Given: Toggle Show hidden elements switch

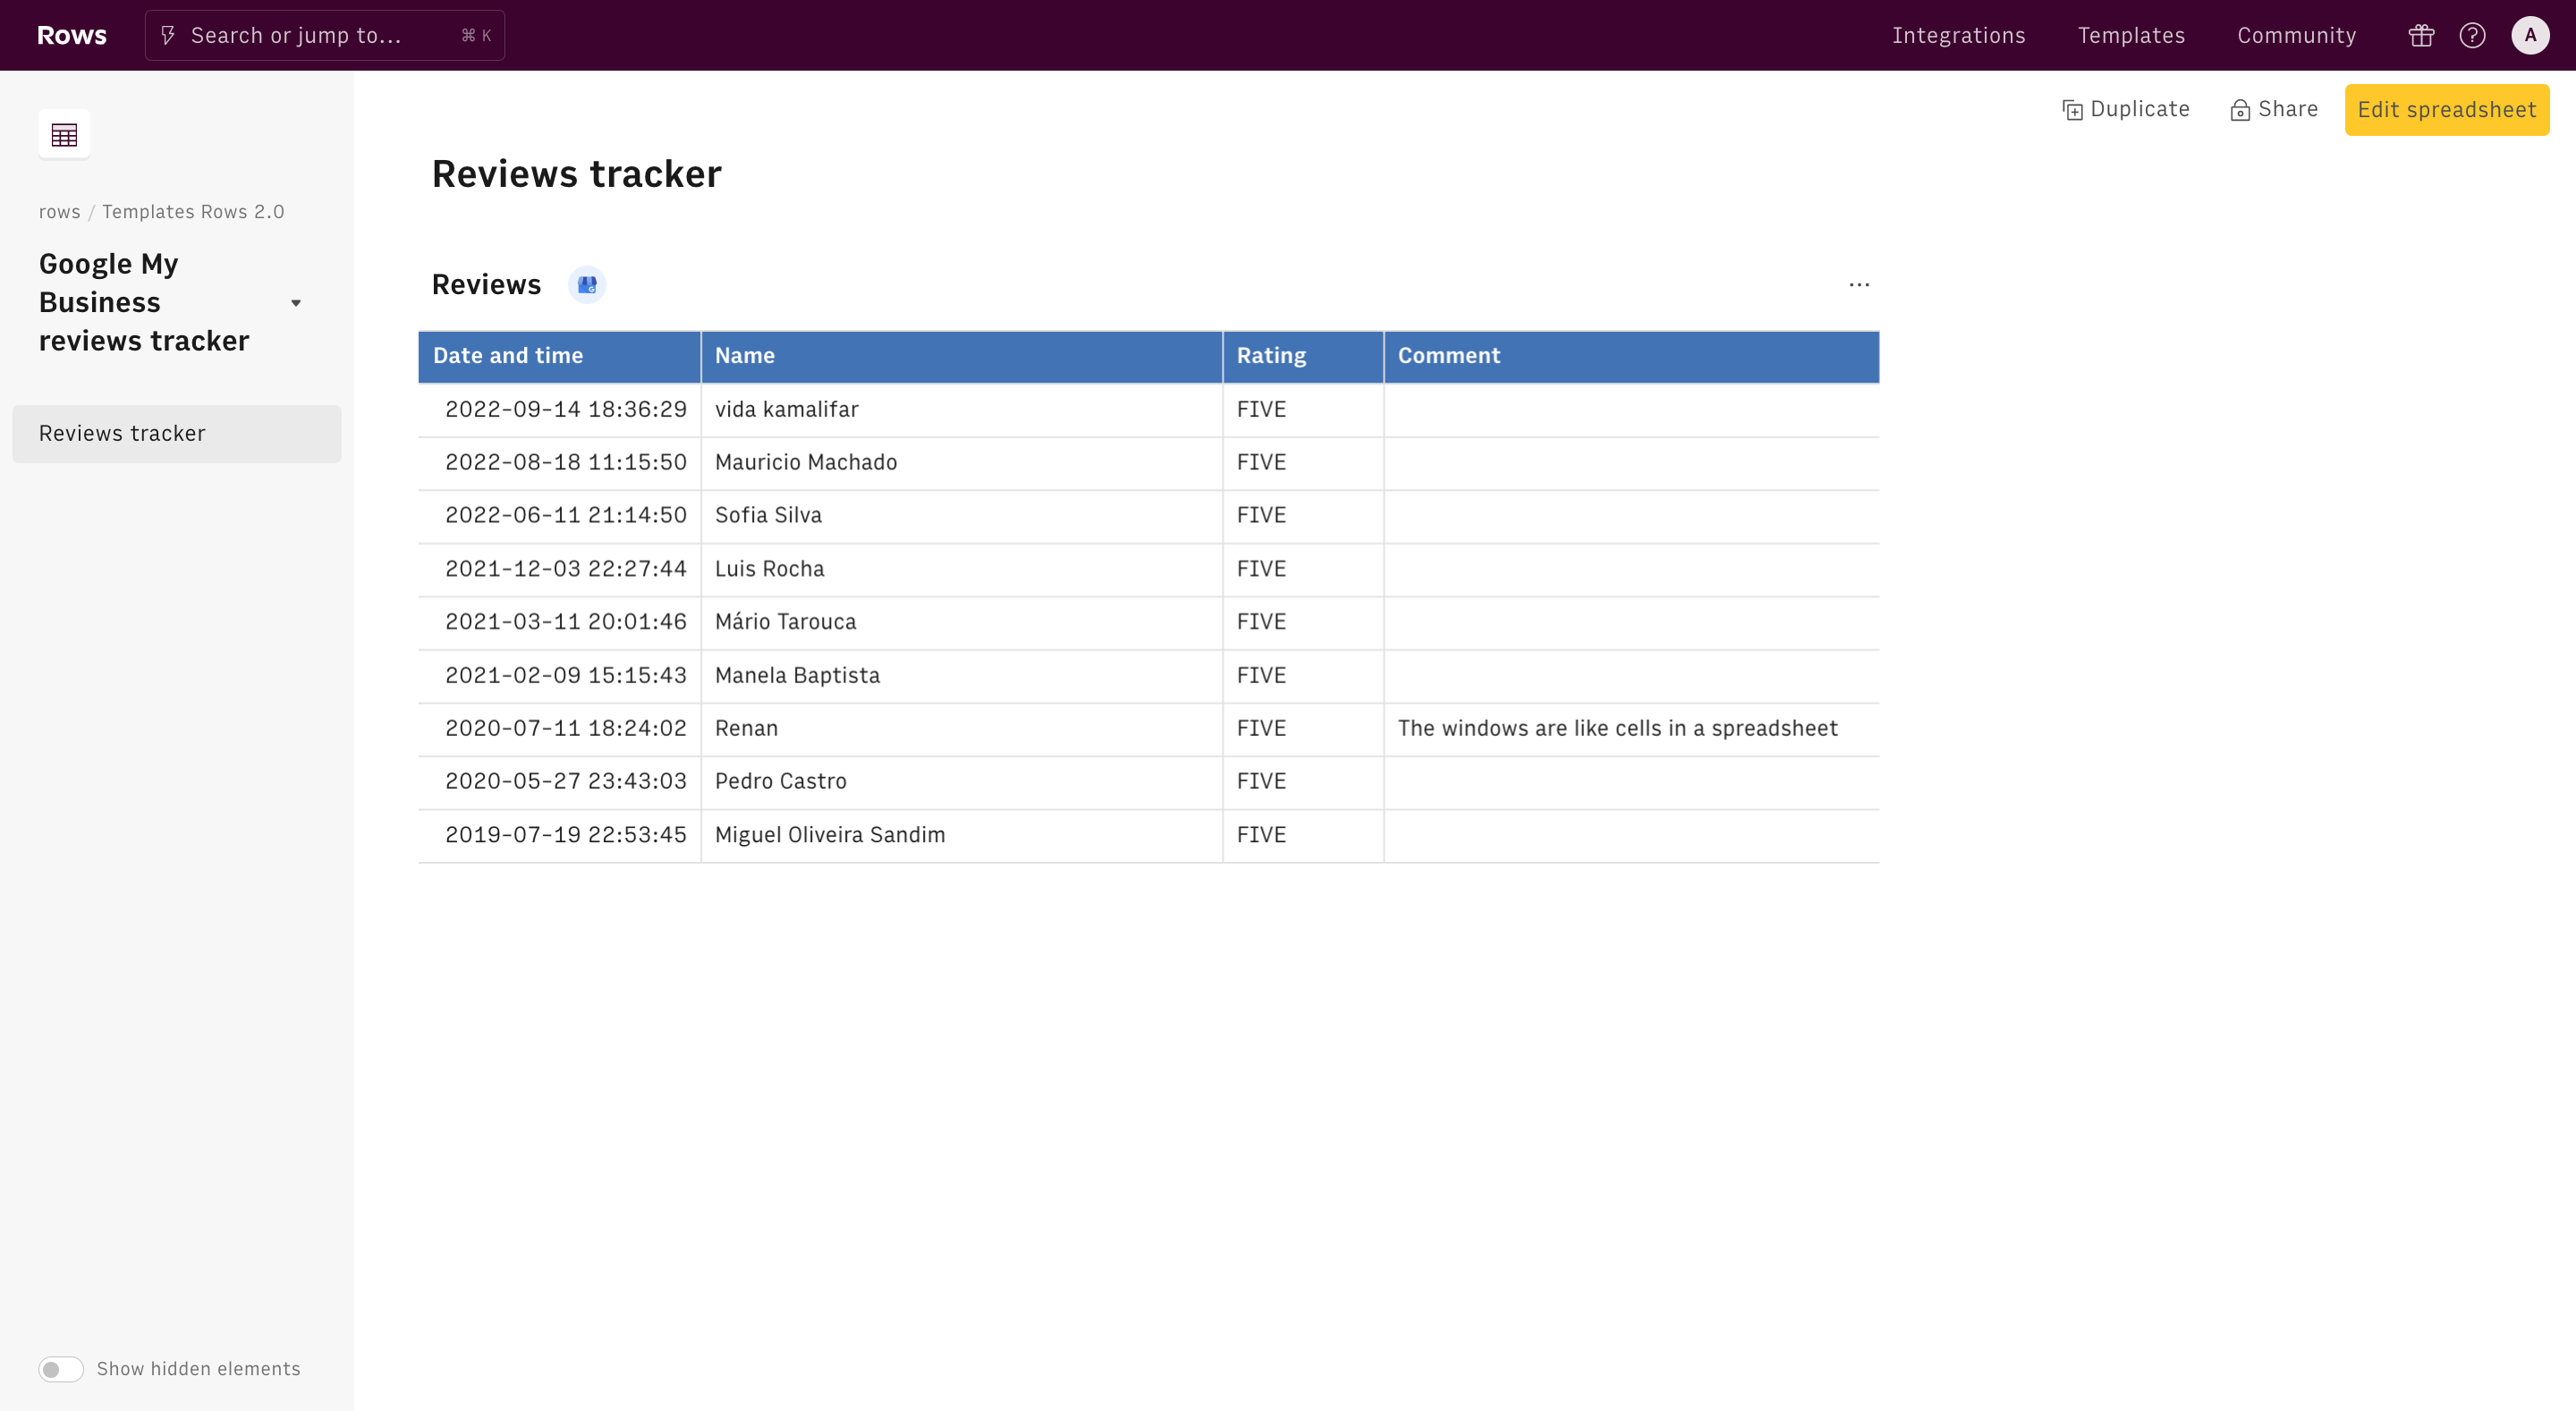Looking at the screenshot, I should tap(61, 1369).
